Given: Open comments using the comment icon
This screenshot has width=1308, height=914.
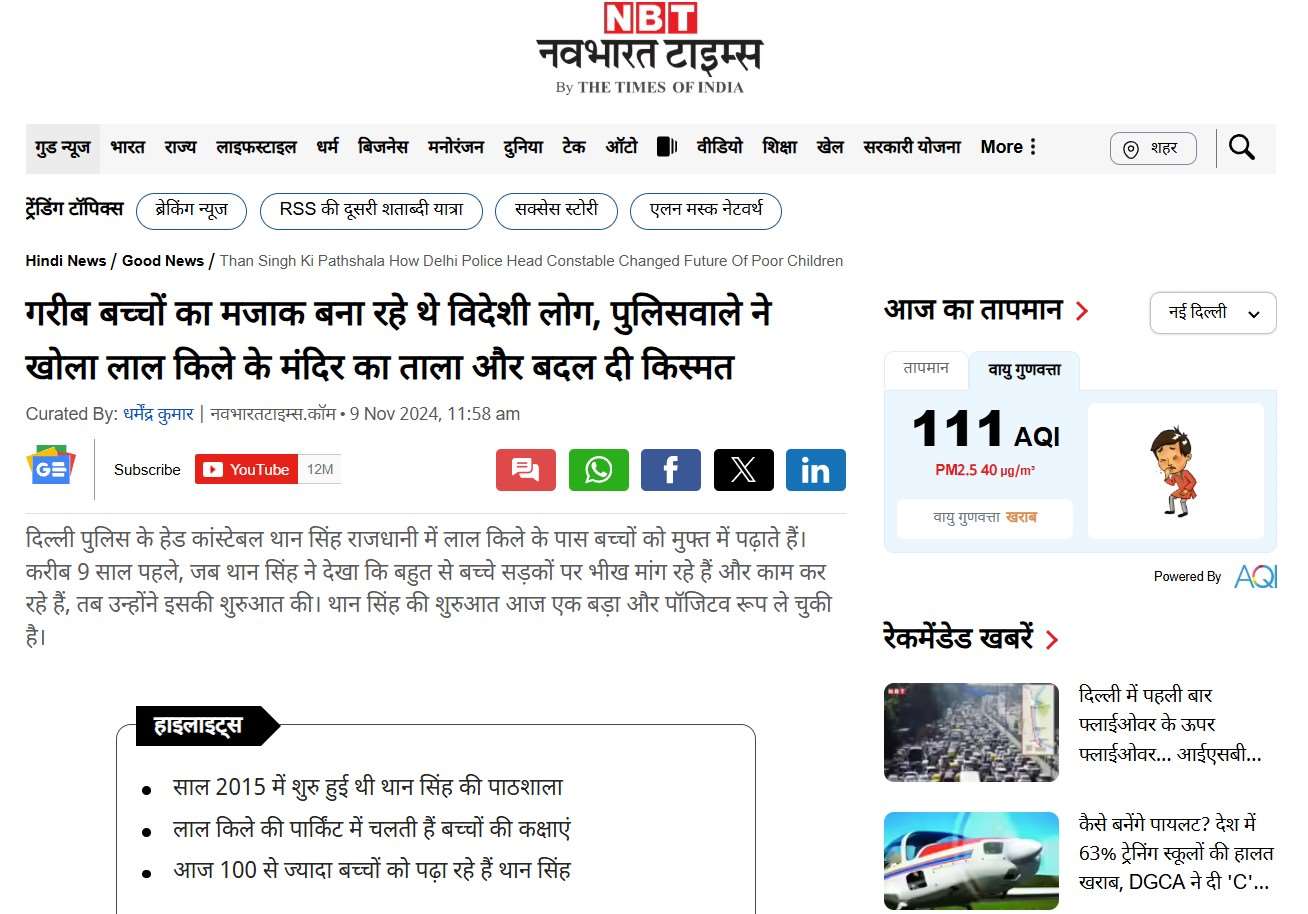Looking at the screenshot, I should coord(526,470).
